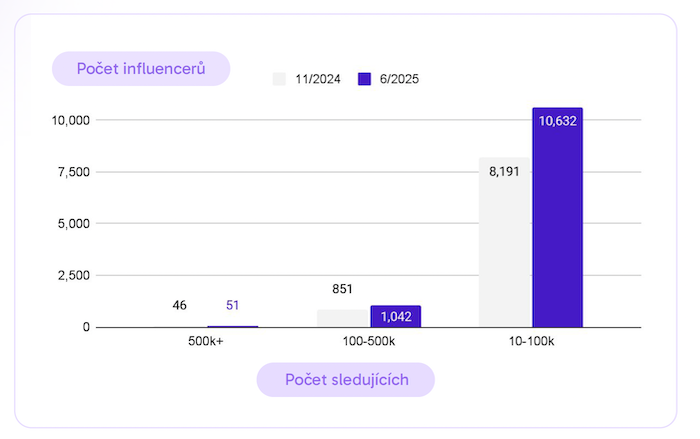700x439 pixels.
Task: Click the purple 1,042 bar for 100-500k
Action: (396, 317)
